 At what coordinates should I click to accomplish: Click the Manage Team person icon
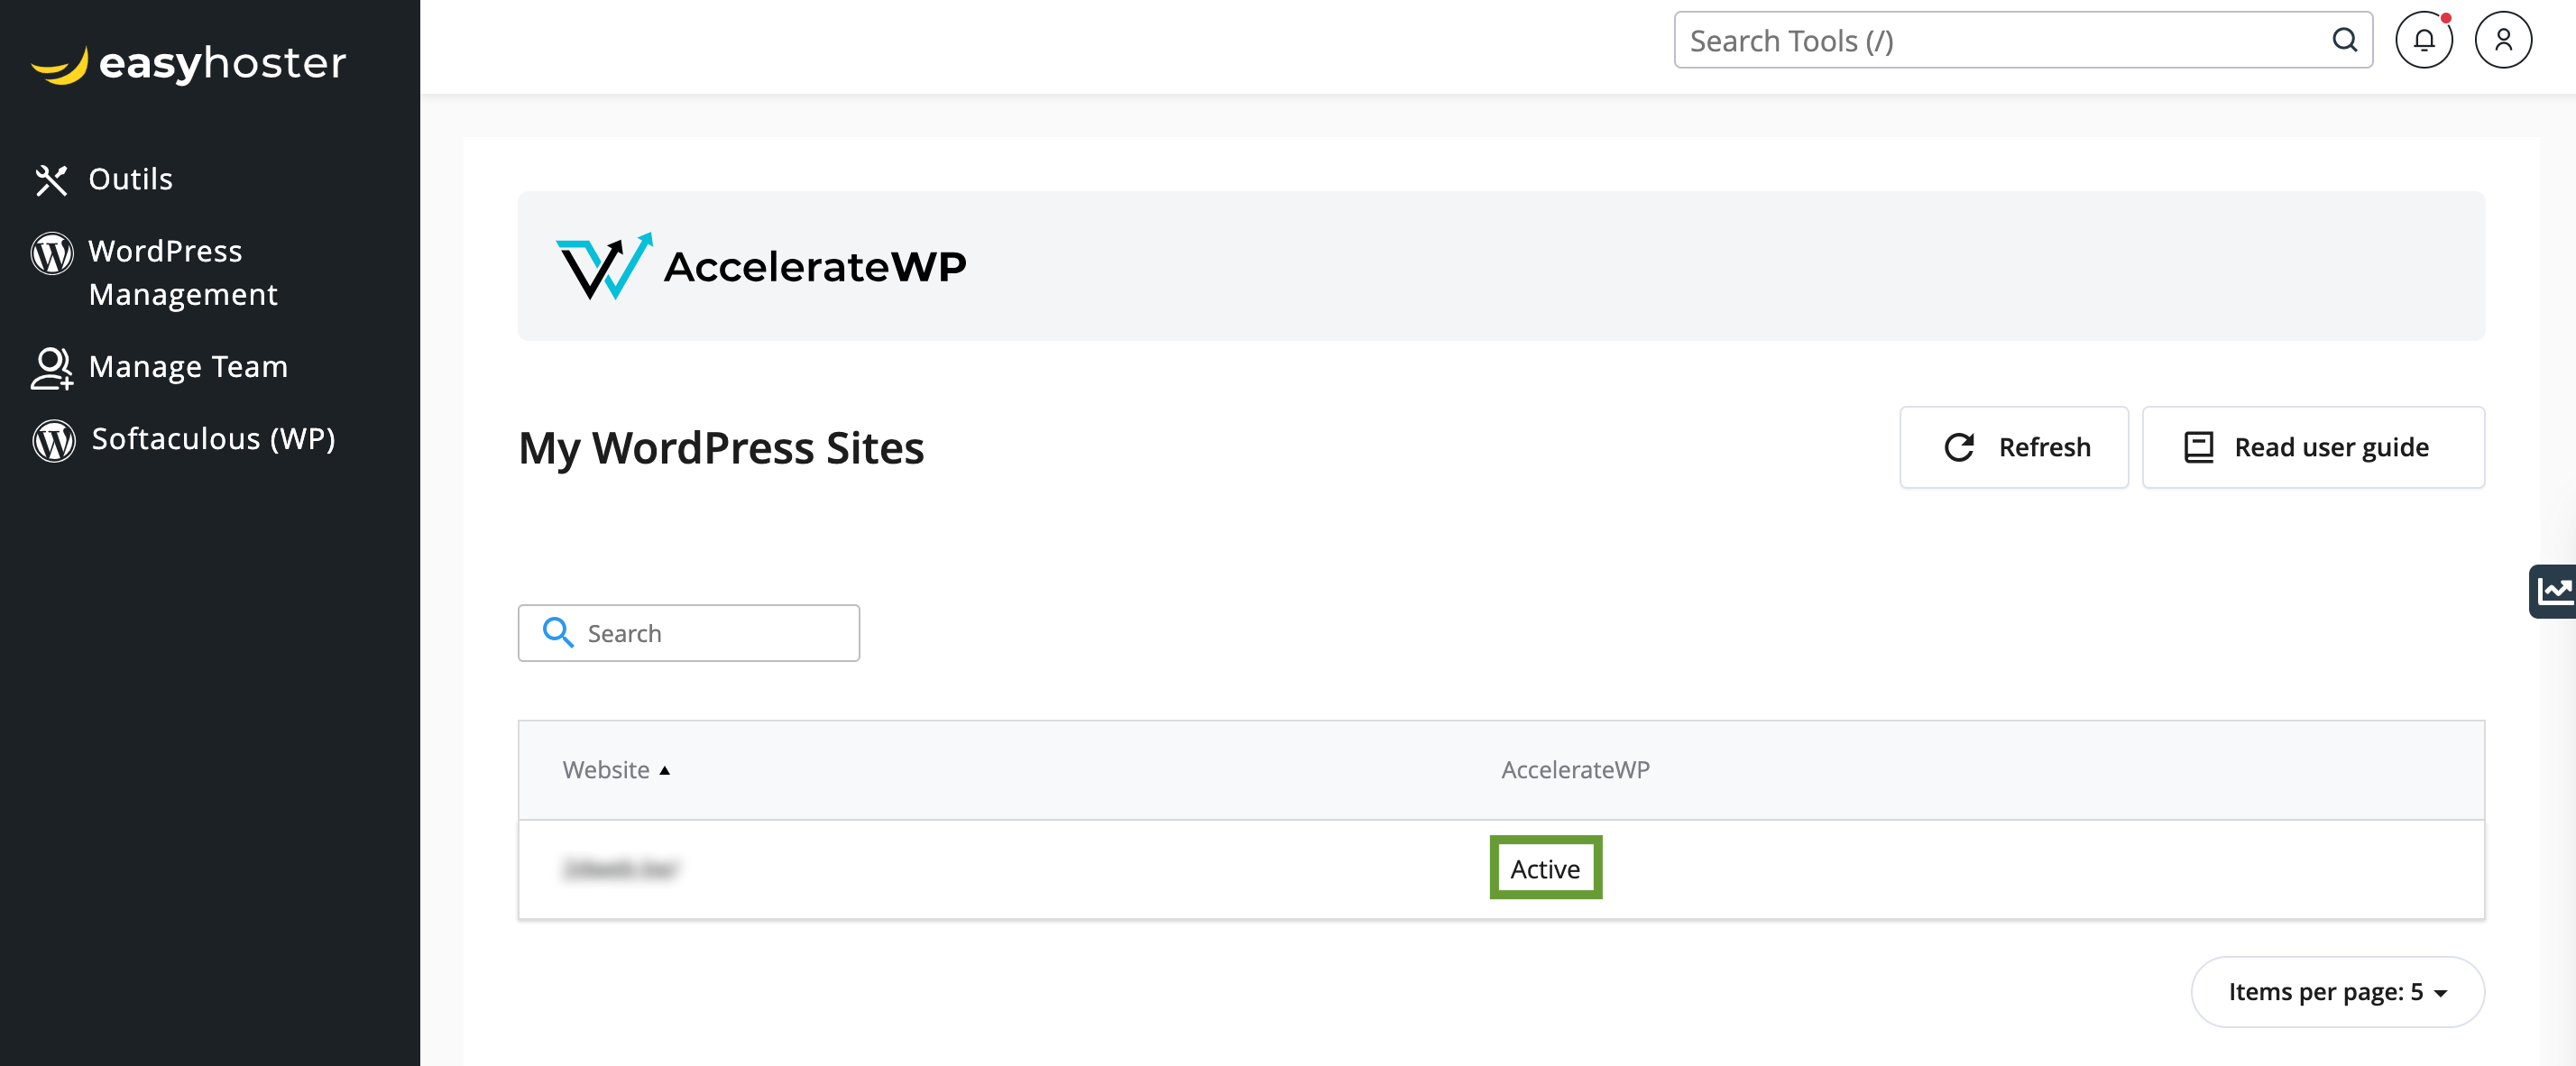51,368
